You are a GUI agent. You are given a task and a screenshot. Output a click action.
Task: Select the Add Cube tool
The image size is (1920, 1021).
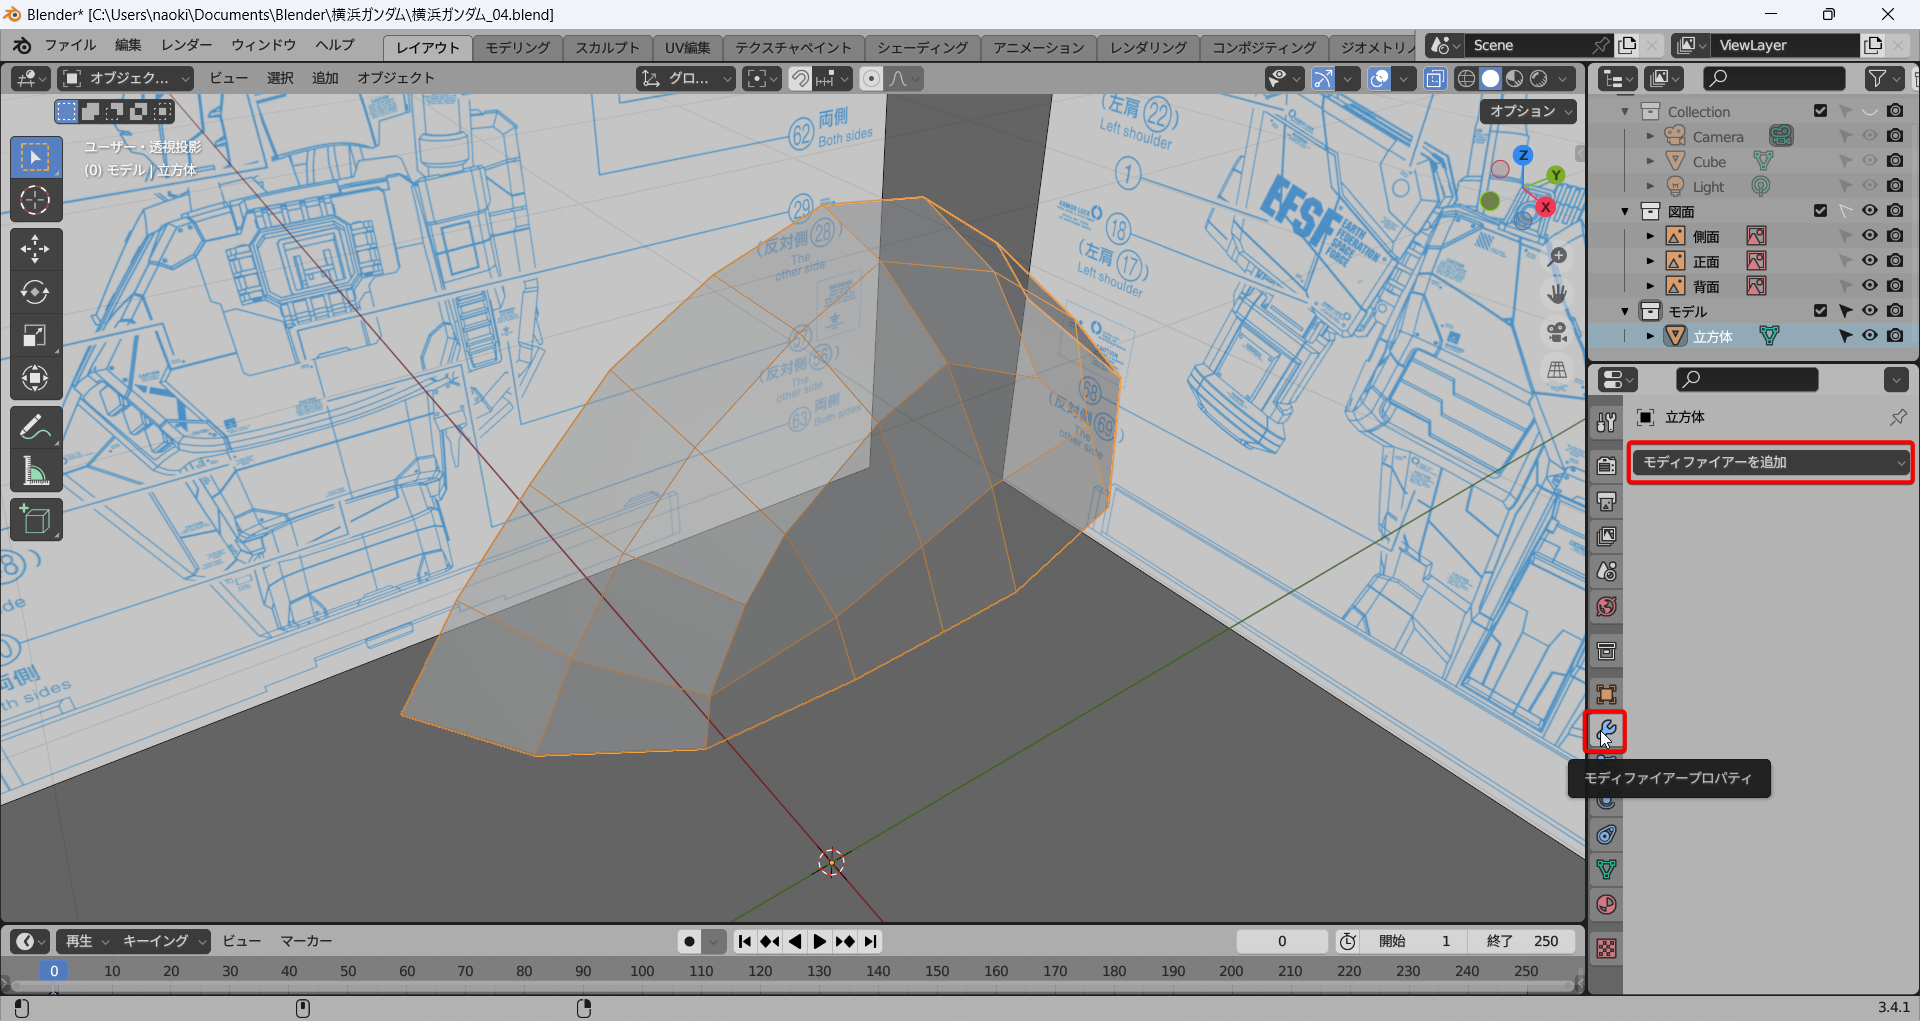tap(35, 520)
